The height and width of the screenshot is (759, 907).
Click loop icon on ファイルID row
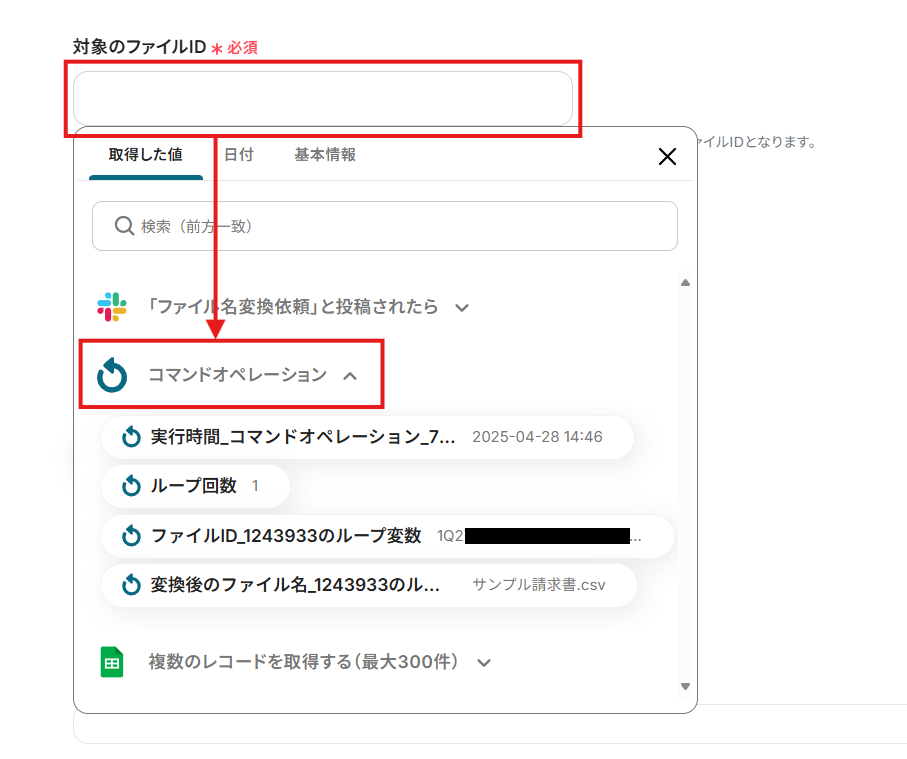click(131, 536)
